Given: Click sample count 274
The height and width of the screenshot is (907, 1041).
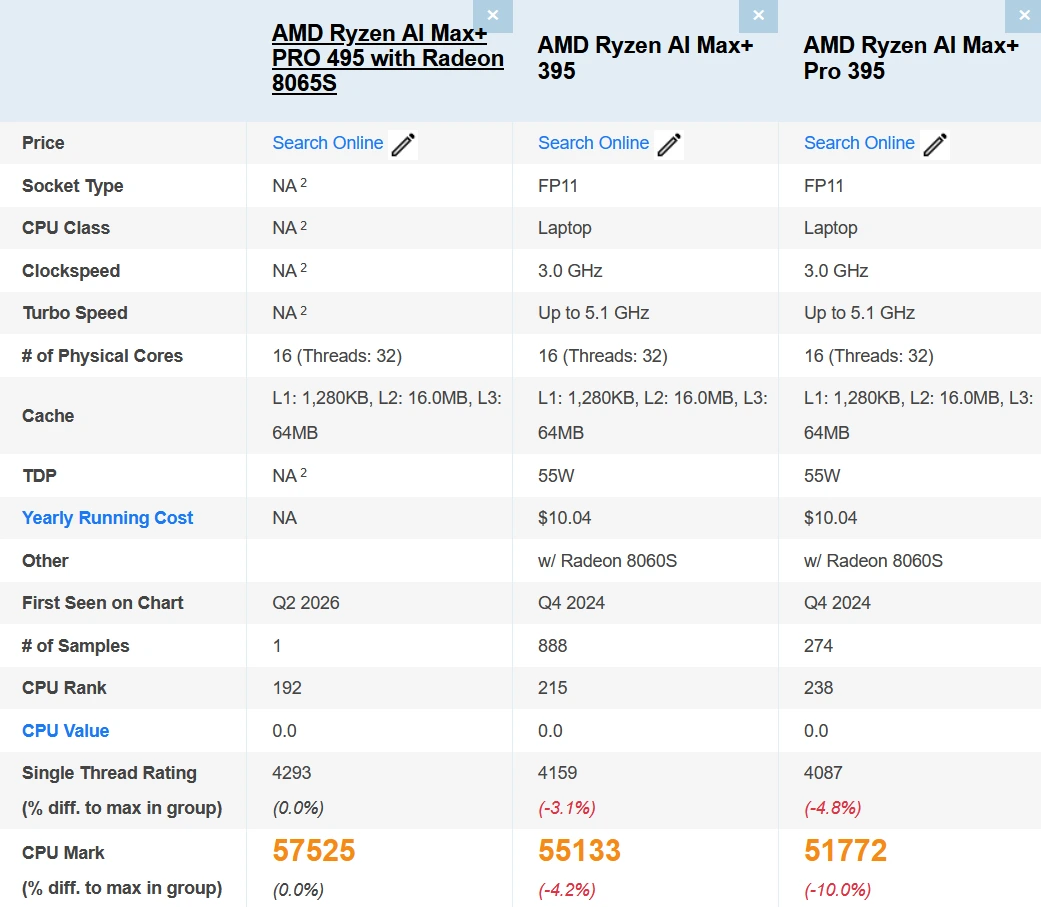Looking at the screenshot, I should (x=819, y=645).
